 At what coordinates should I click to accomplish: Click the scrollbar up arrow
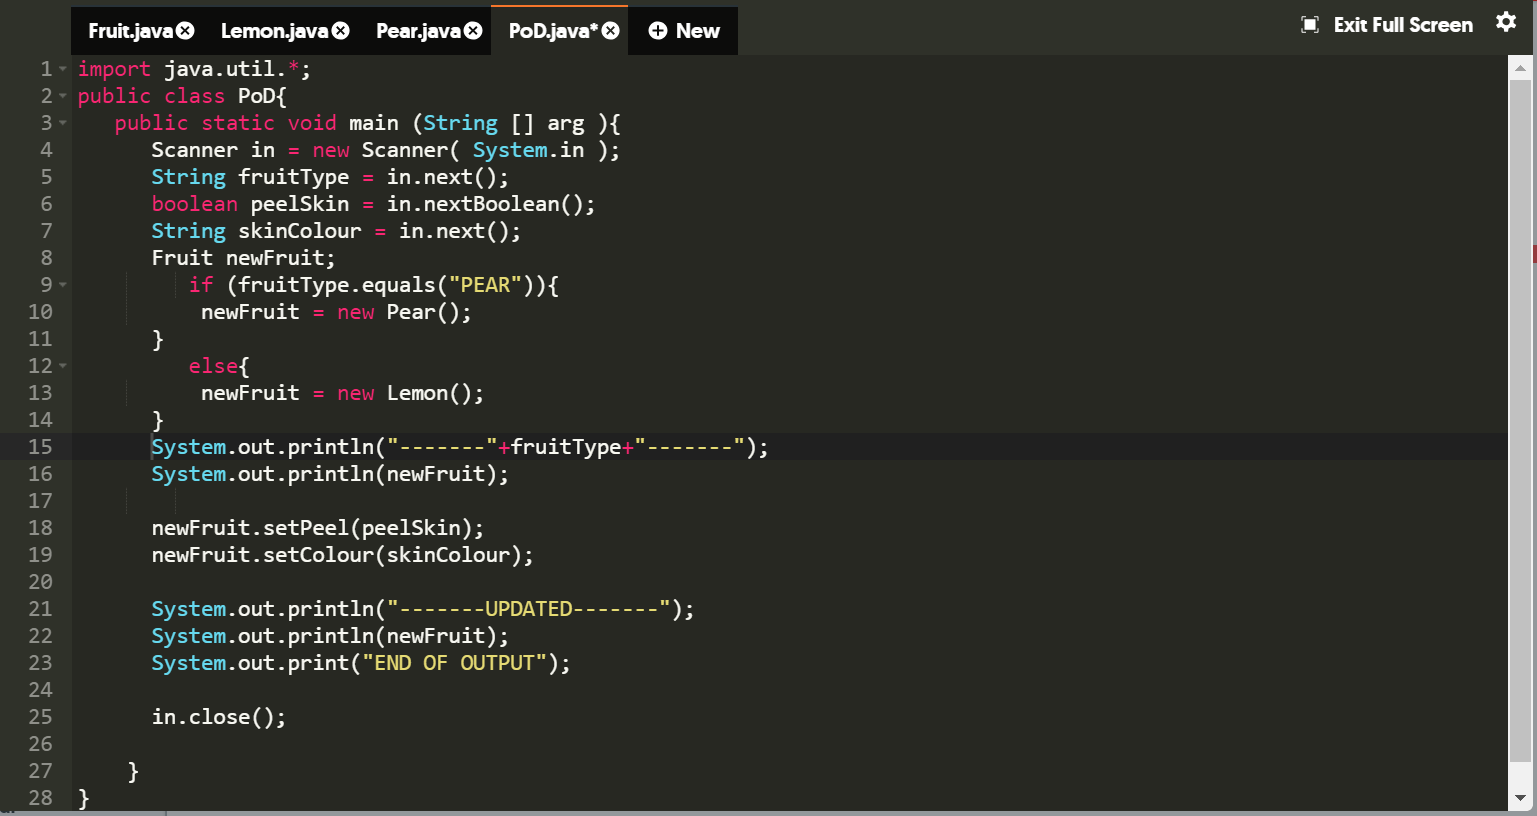pos(1520,68)
